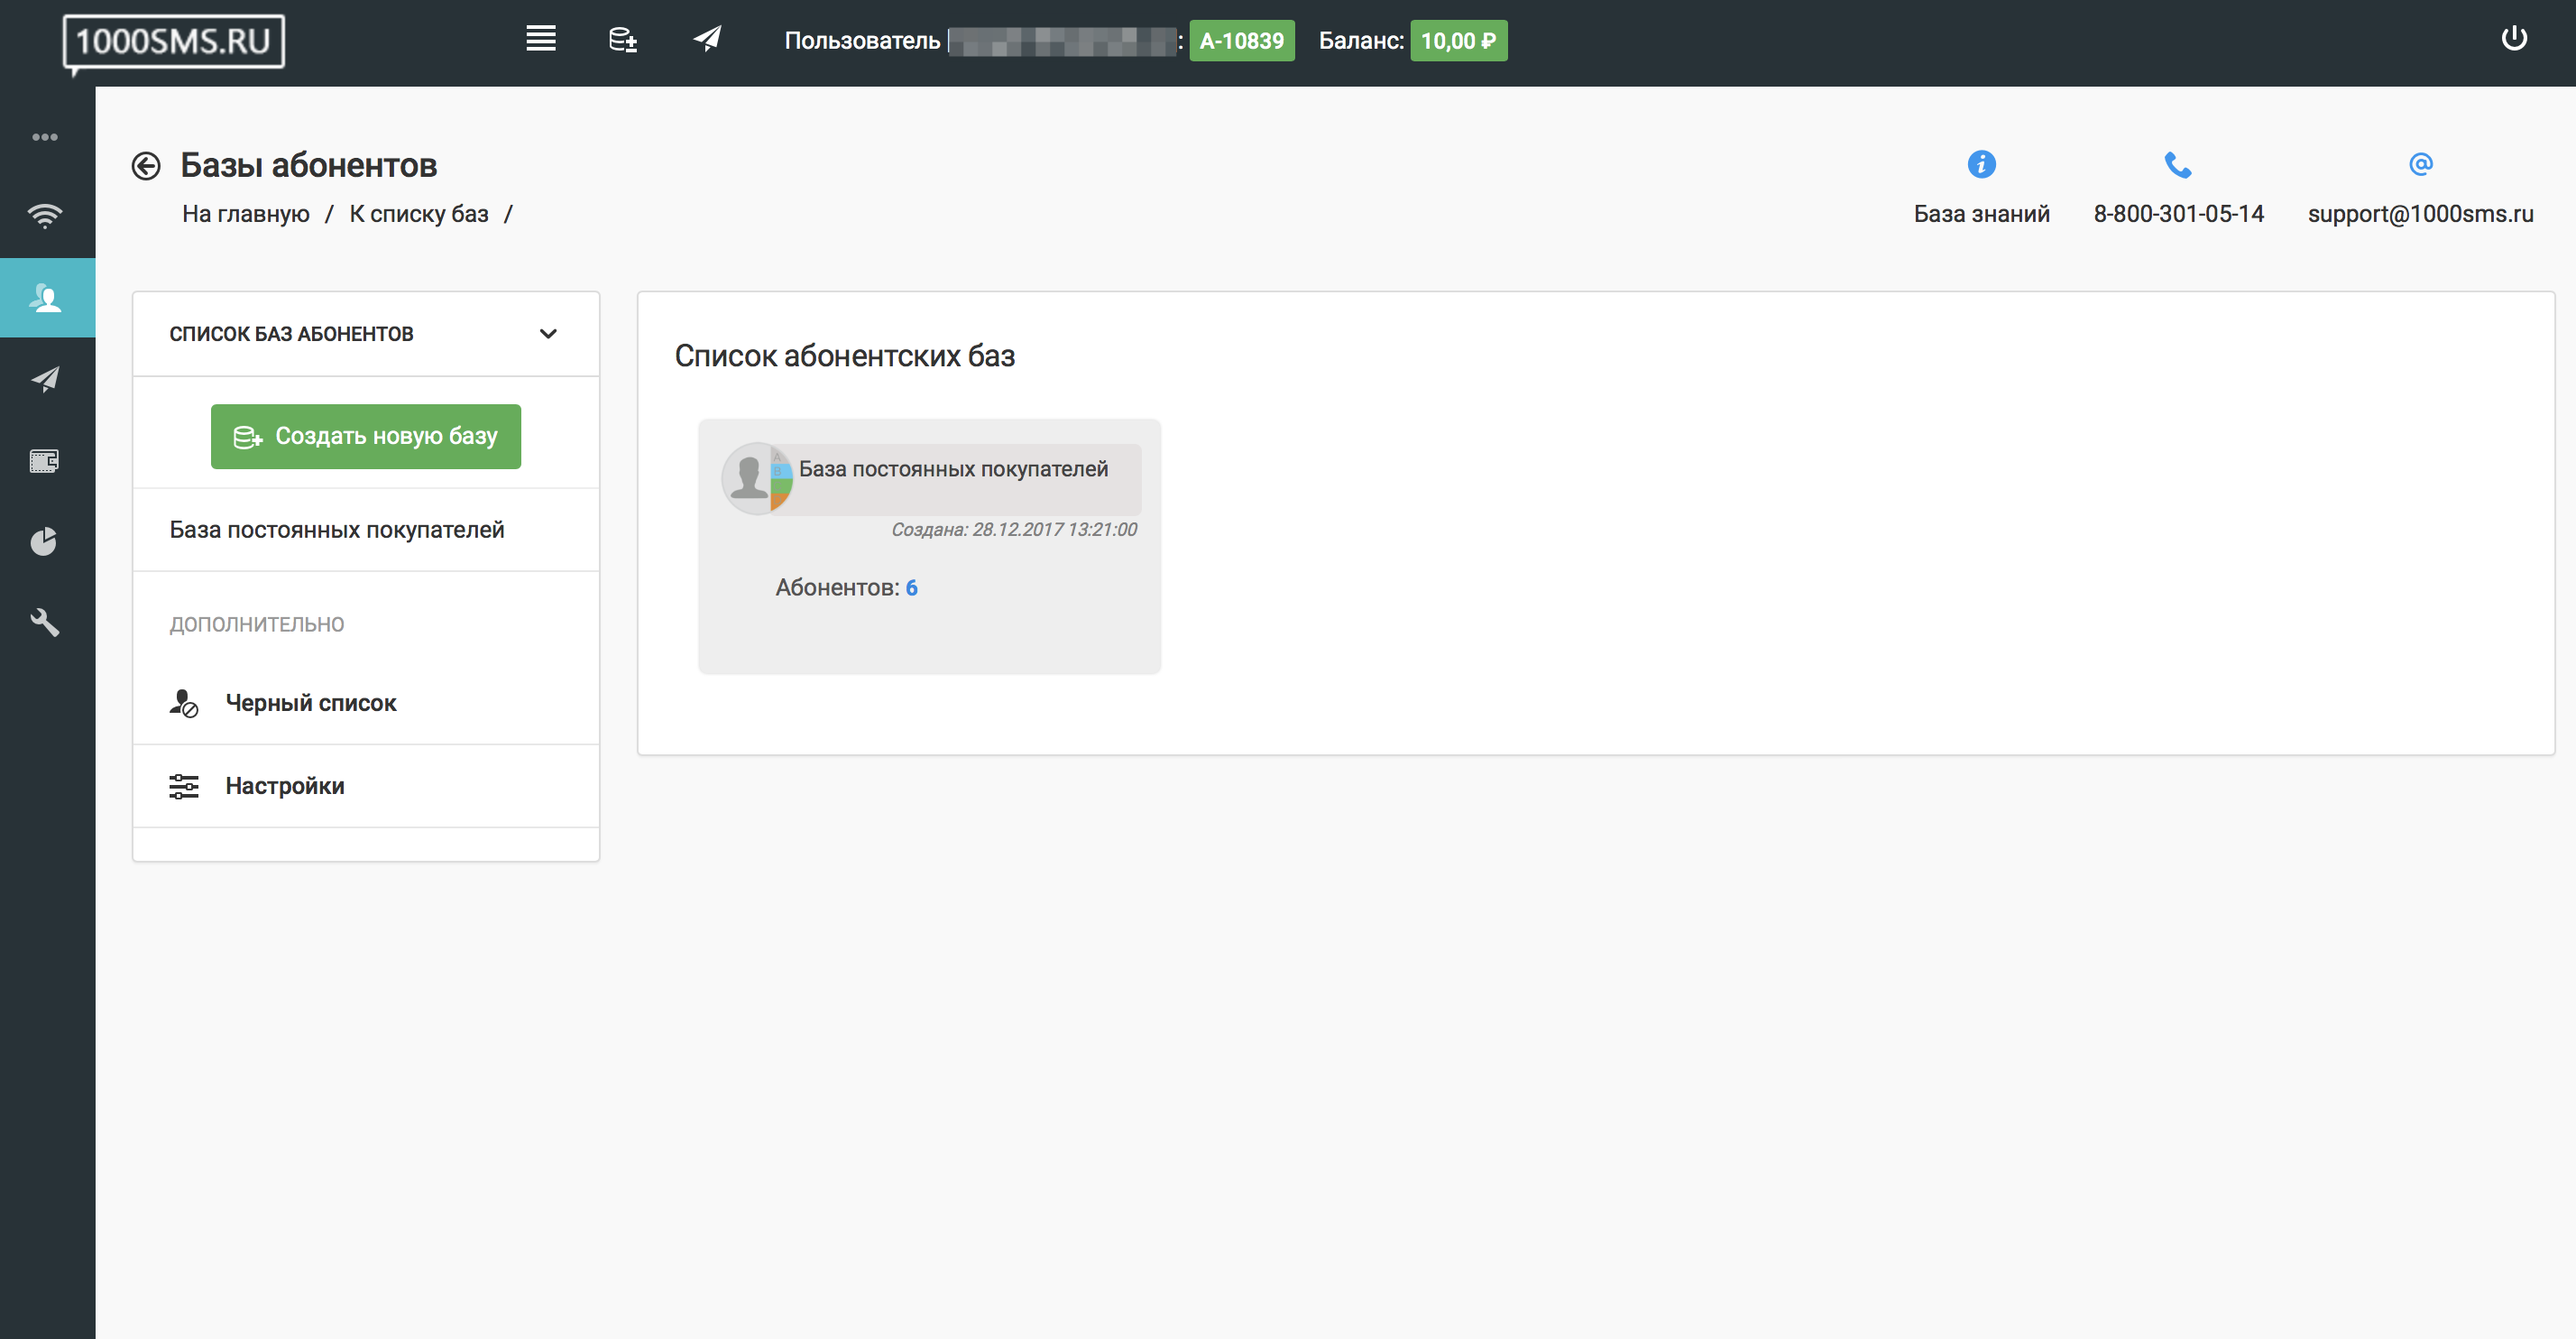This screenshot has height=1339, width=2576.
Task: Collapse the СПИСОК БАЗ АБОНЕНТОВ chevron
Action: pyautogui.click(x=548, y=334)
